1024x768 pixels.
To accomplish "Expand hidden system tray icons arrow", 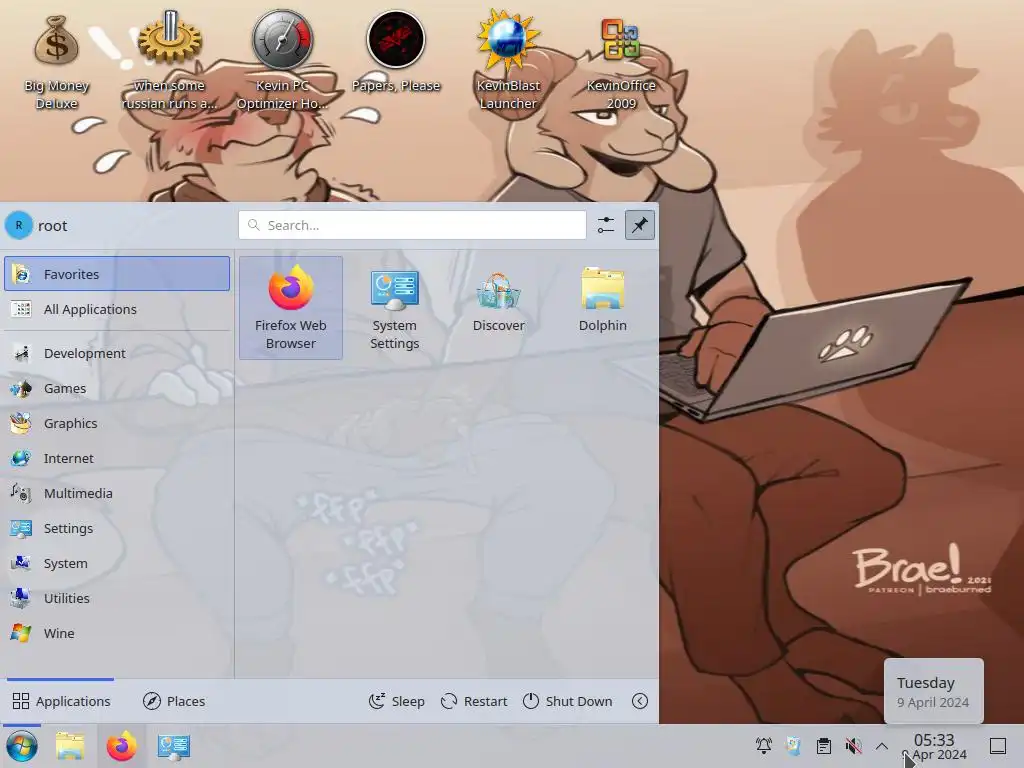I will tap(882, 745).
